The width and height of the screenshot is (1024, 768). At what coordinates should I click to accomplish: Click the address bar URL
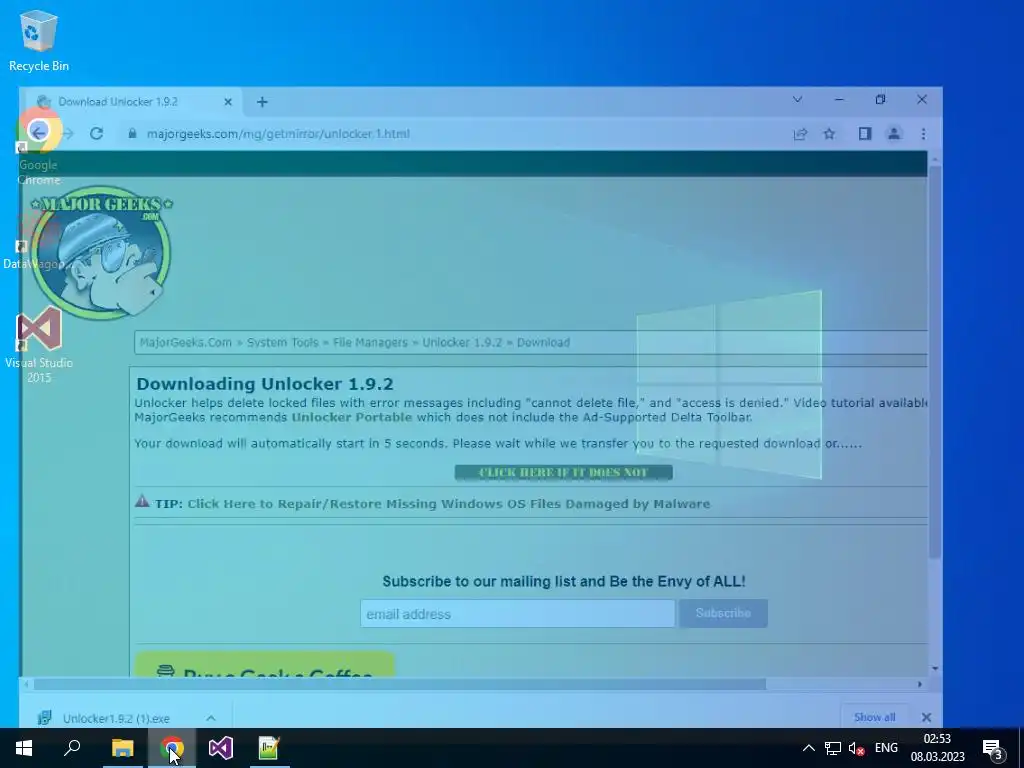[278, 134]
